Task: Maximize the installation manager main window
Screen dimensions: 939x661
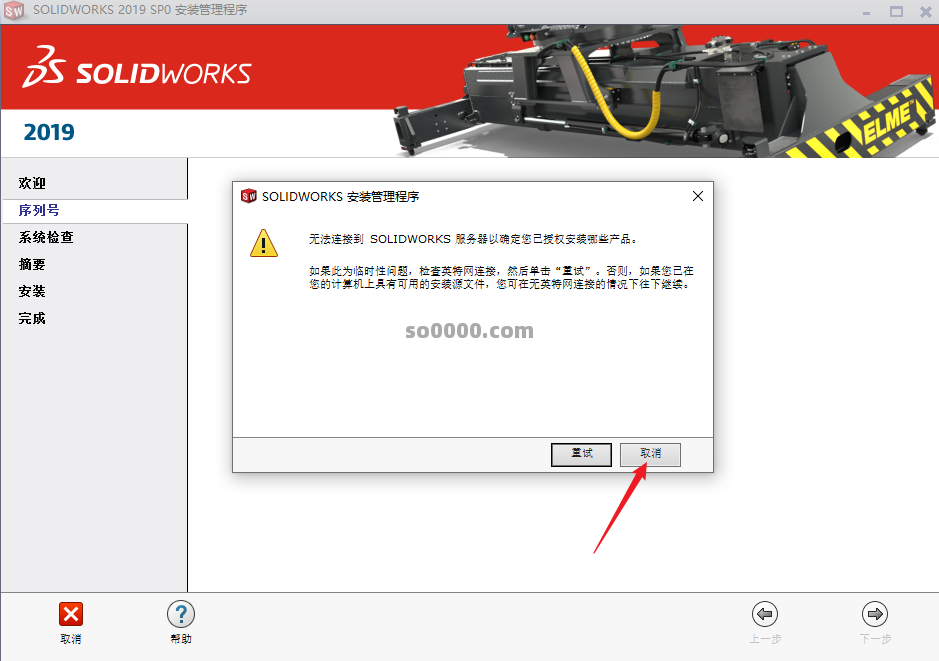Action: [896, 11]
